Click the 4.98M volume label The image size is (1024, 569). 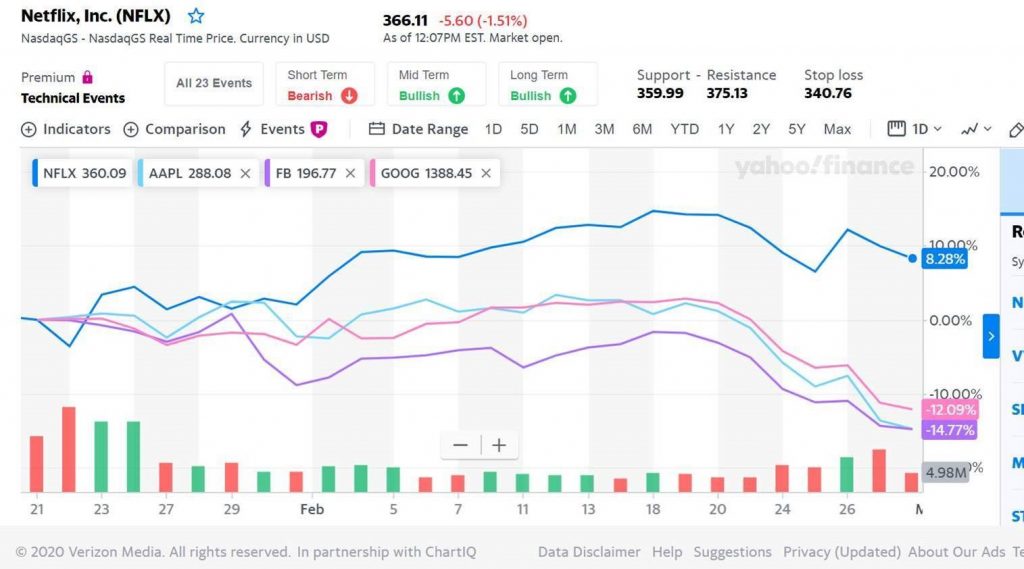946,472
